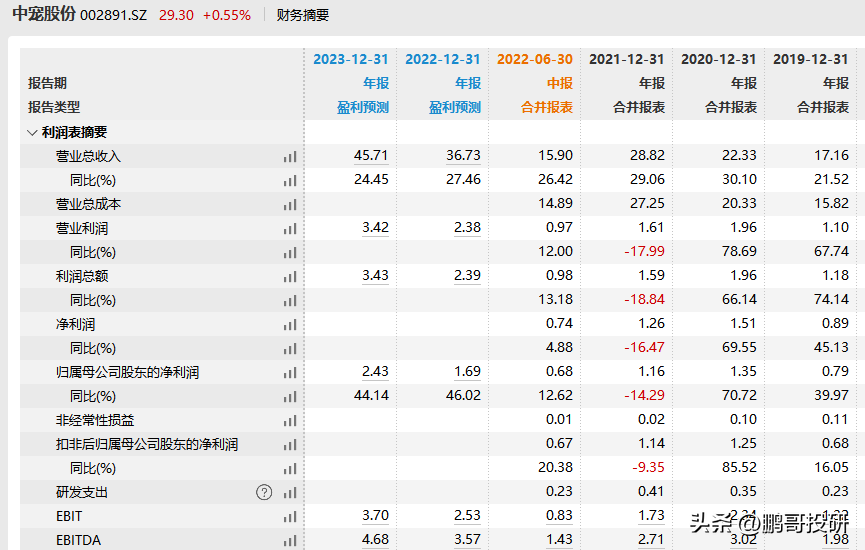Click negative growth value -14.29
Viewport: 865px width, 550px height.
[644, 396]
